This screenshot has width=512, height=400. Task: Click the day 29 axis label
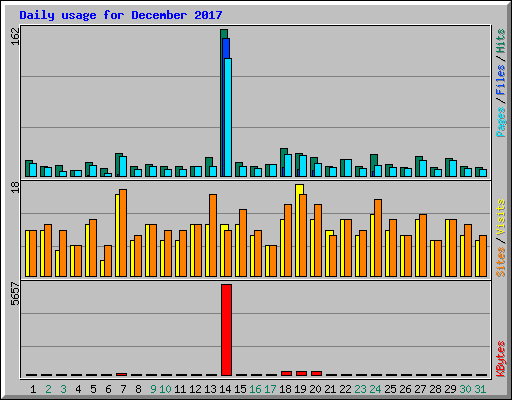coord(450,389)
